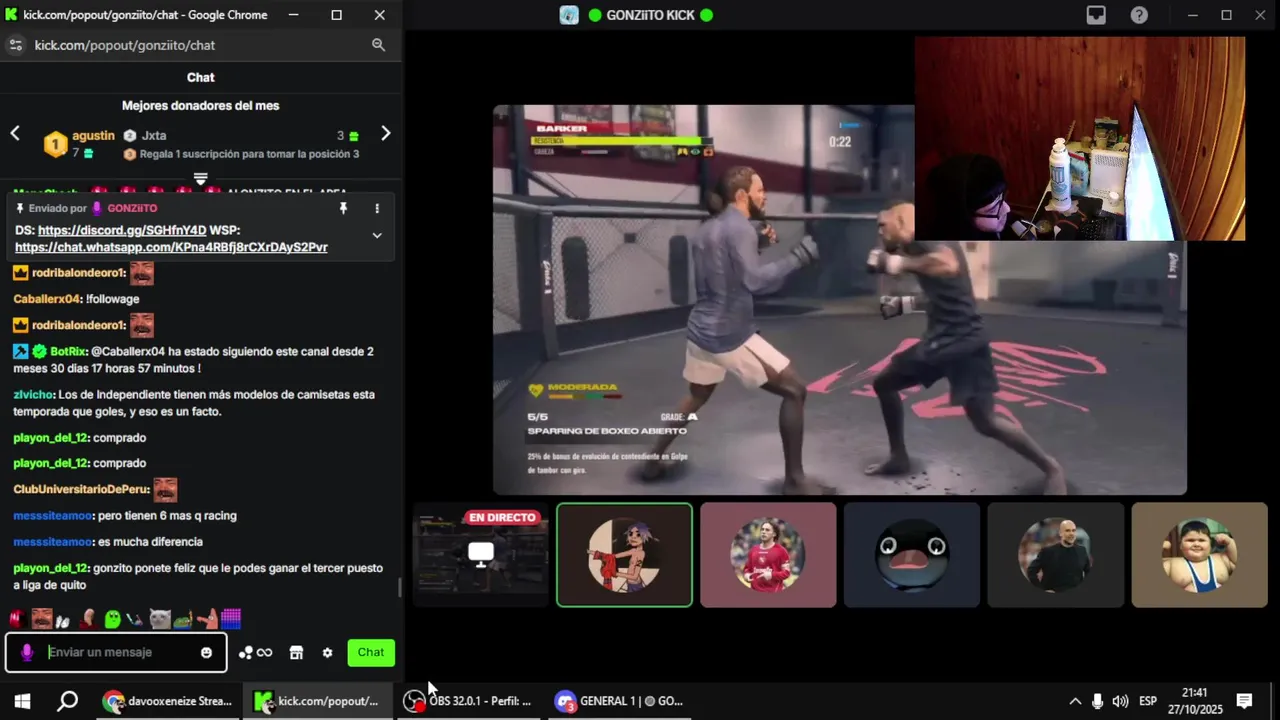Click the microphone icon in message box
The width and height of the screenshot is (1280, 720).
pos(27,652)
